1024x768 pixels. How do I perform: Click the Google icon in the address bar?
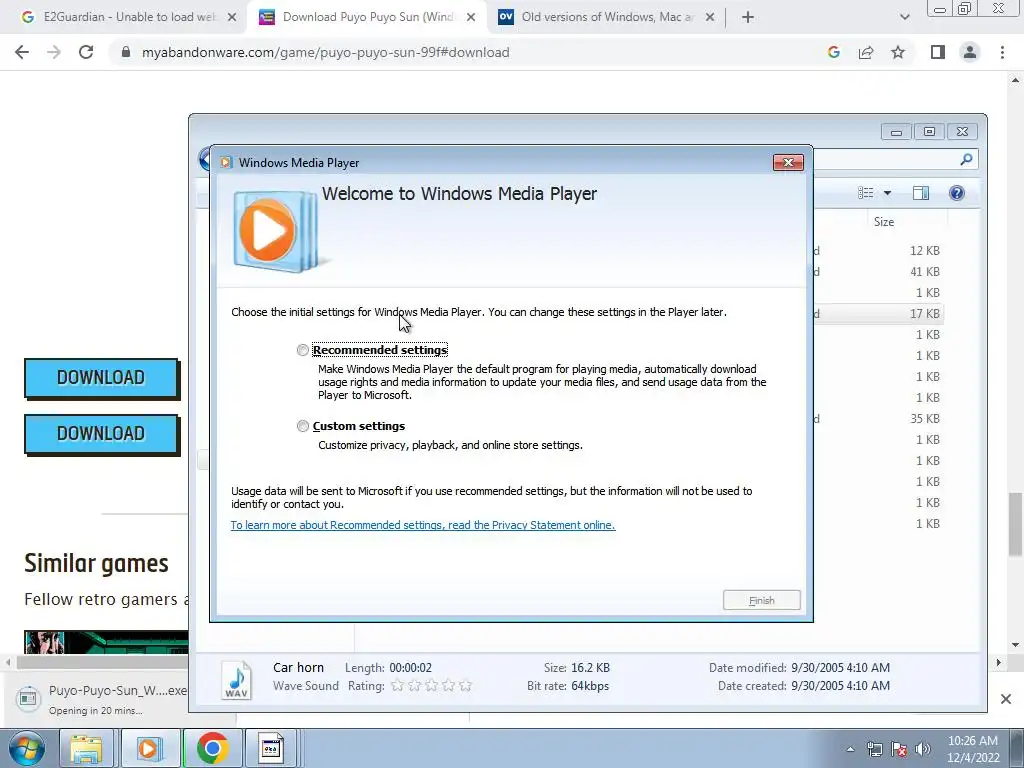(x=834, y=52)
